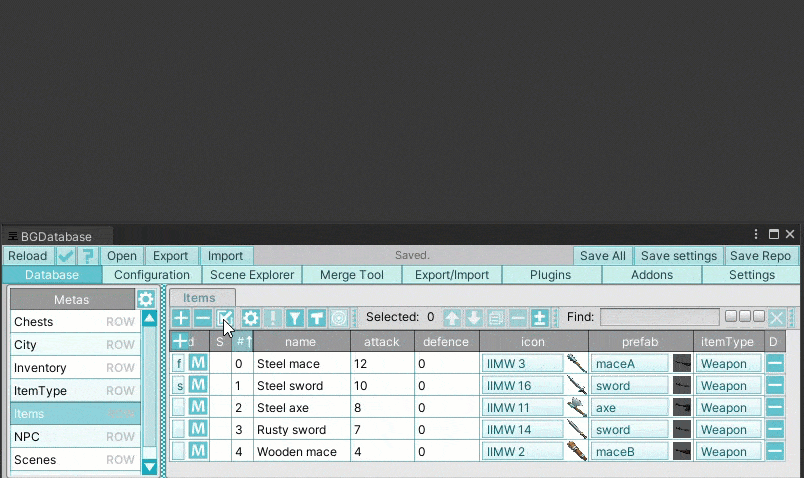The height and width of the screenshot is (478, 804).
Task: Click the Find search input field
Action: [x=659, y=317]
